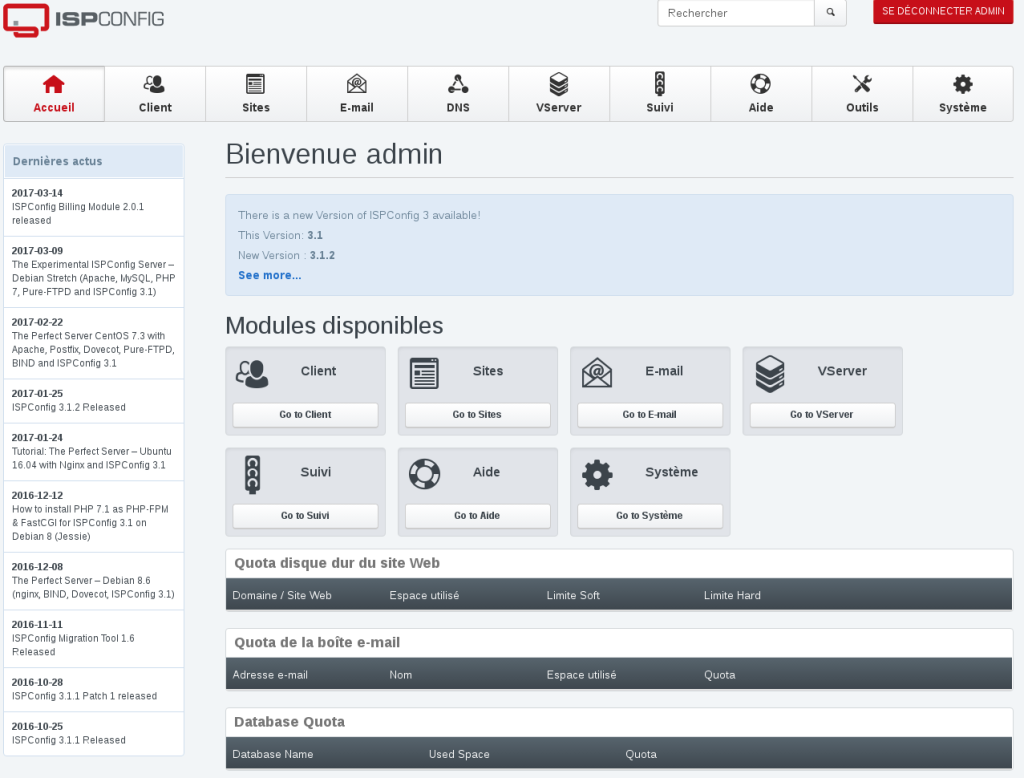Click the Quota disque dur du site Web title
Image resolution: width=1024 pixels, height=778 pixels.
coord(337,563)
